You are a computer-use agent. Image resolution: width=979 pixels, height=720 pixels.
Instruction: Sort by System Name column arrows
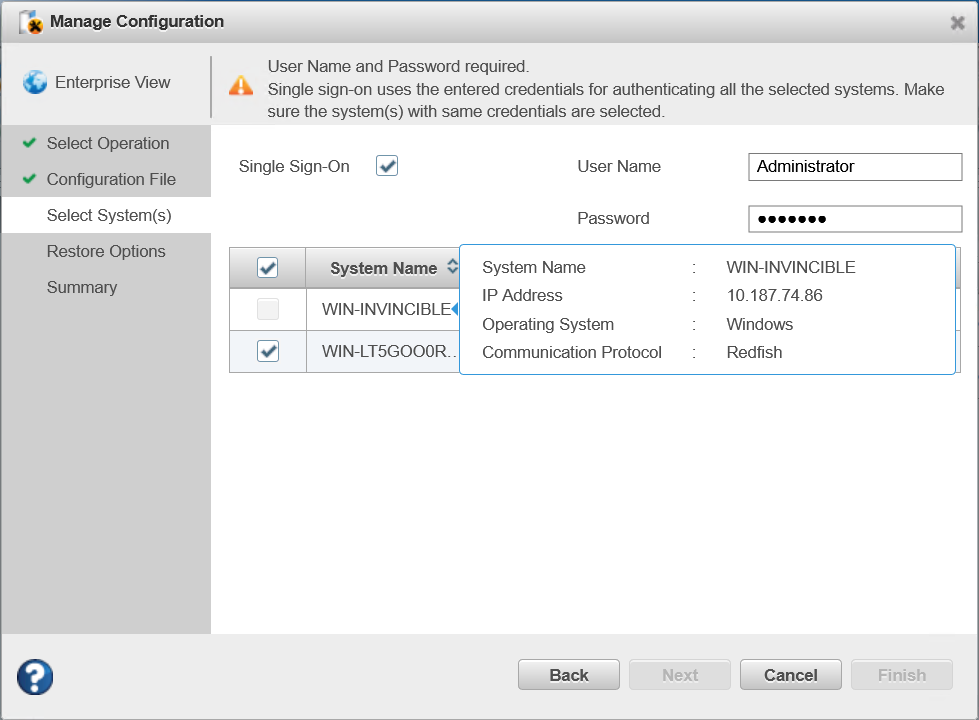coord(452,267)
